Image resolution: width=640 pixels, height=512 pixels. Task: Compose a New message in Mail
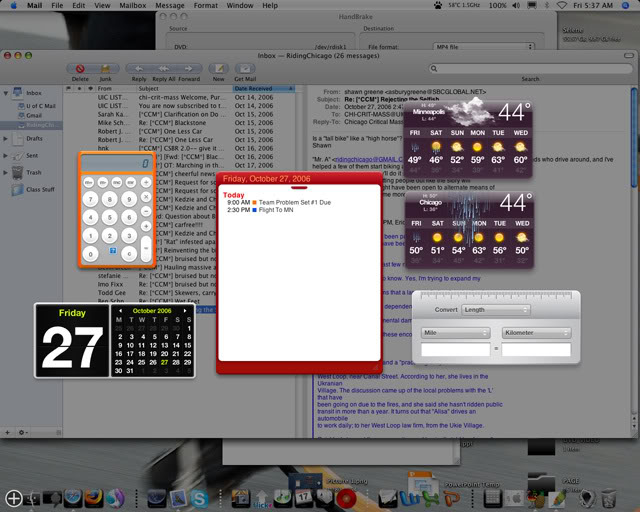(219, 69)
